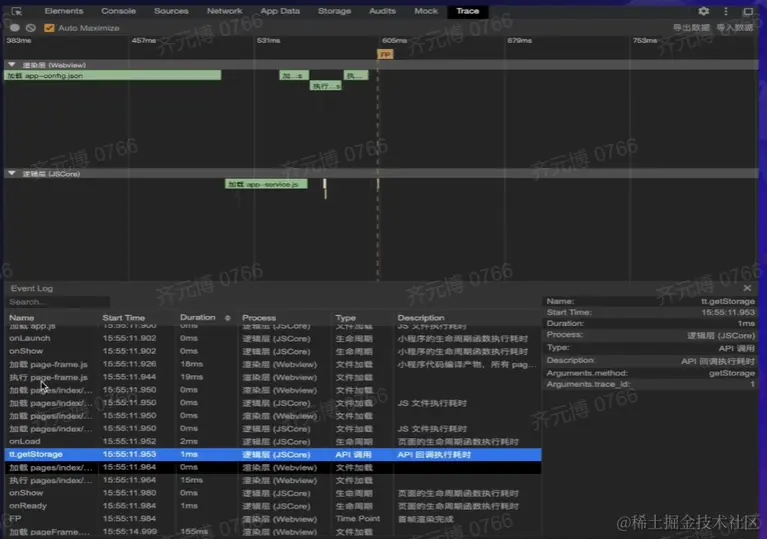Click the FP timeline marker
The width and height of the screenshot is (767, 539).
pos(385,54)
